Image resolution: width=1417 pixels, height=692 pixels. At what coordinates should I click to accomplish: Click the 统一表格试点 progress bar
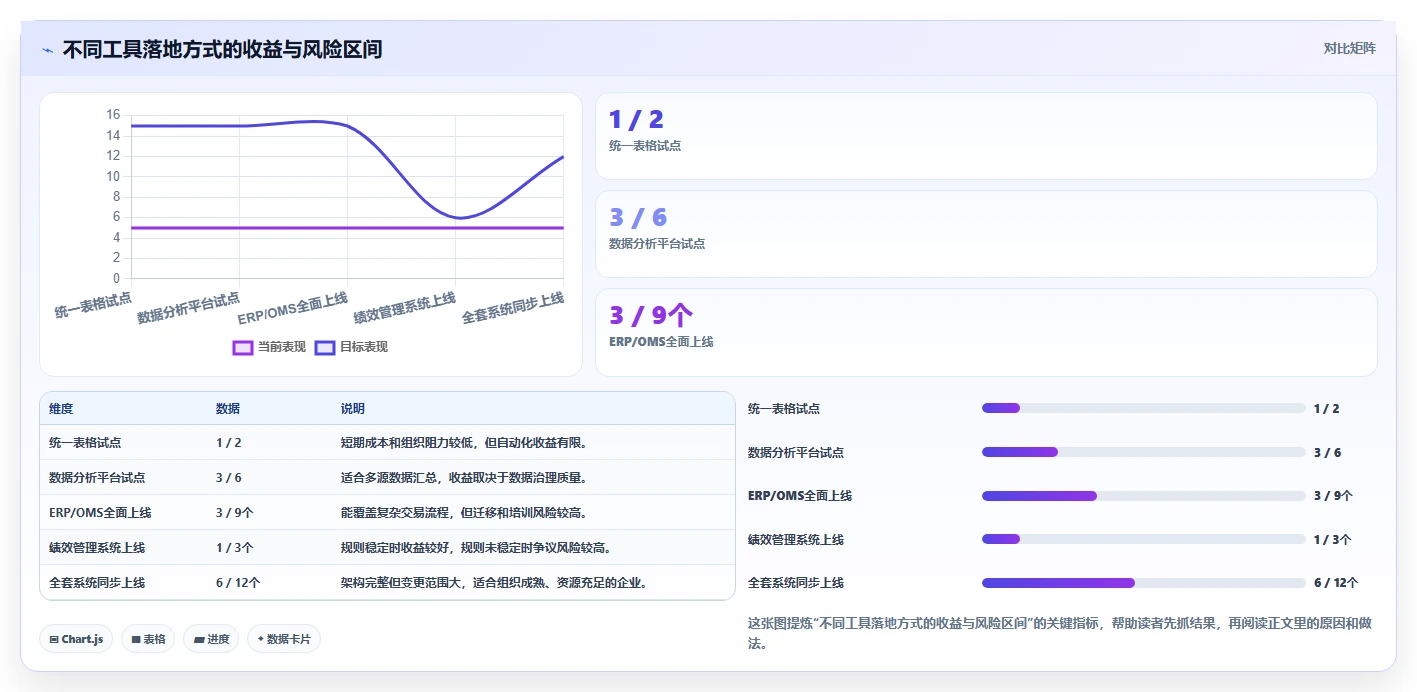pos(1144,408)
